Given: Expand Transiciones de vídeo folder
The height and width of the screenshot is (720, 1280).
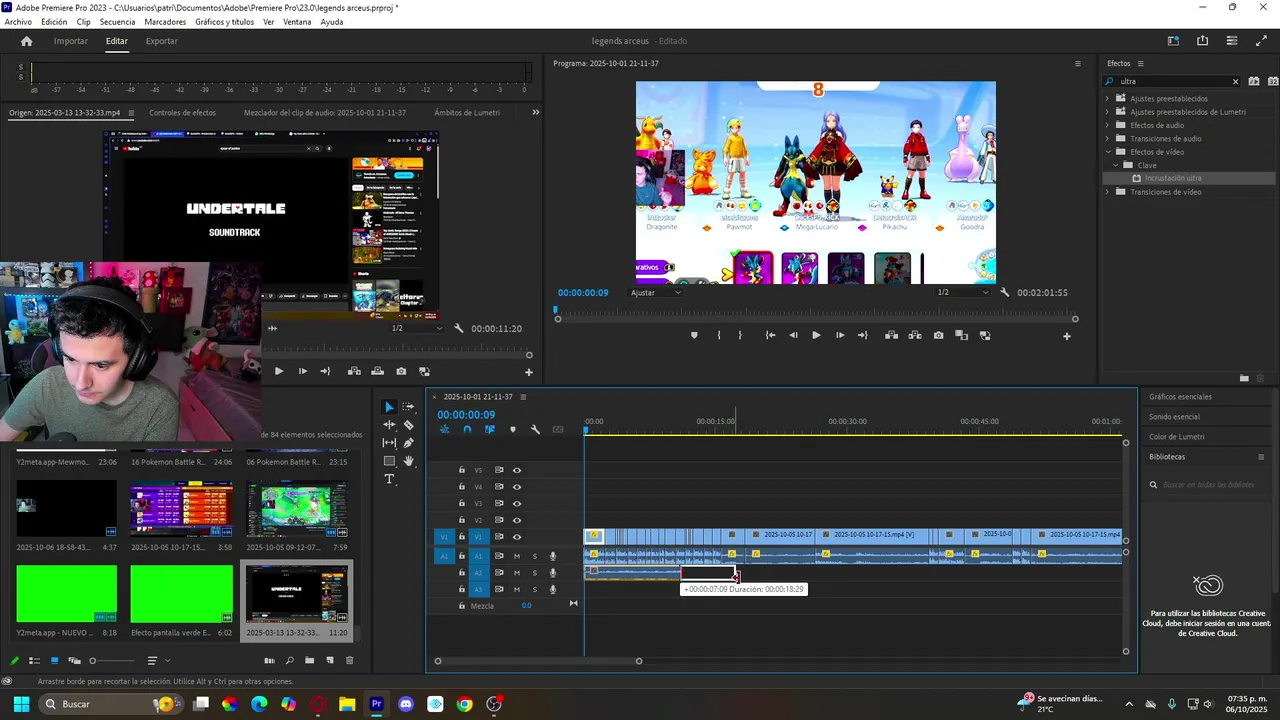Looking at the screenshot, I should click(x=1107, y=191).
